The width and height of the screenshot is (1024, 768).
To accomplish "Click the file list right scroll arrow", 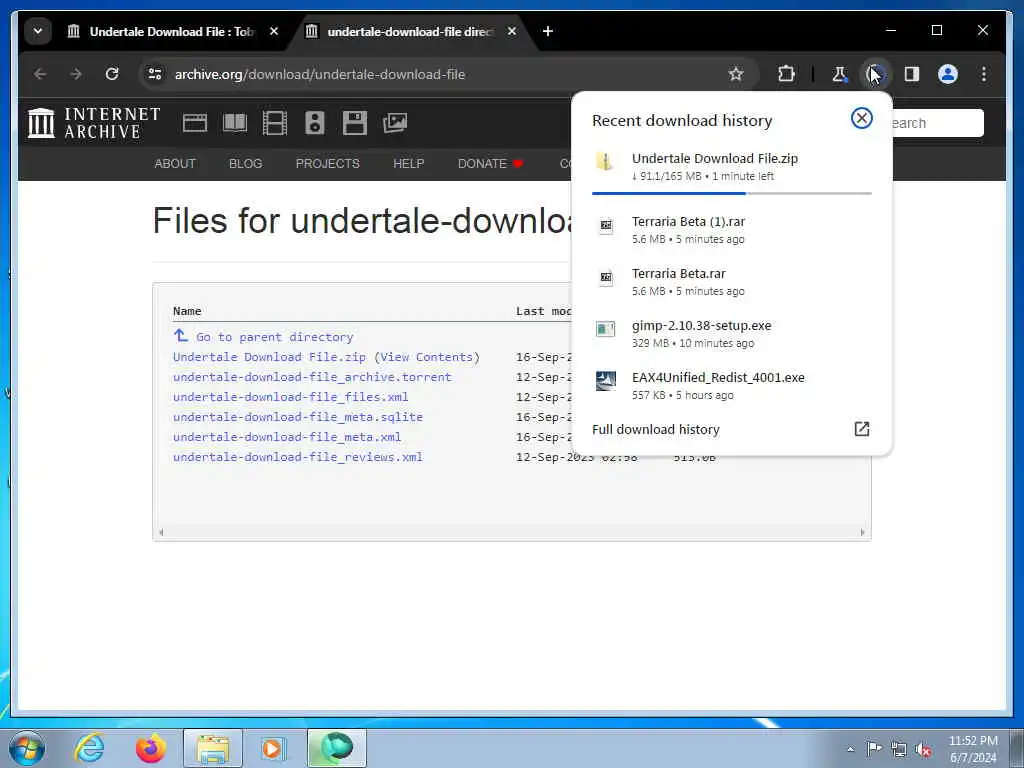I will (863, 532).
